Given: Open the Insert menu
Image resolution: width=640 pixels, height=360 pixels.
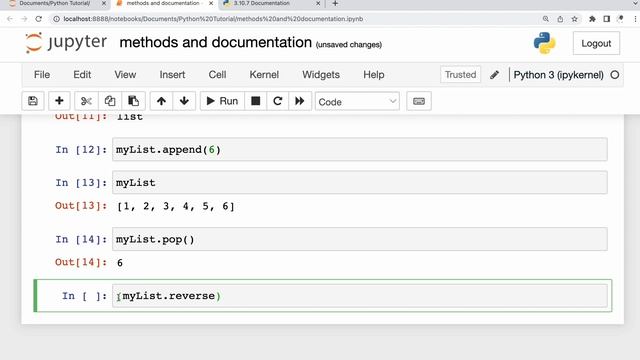Looking at the screenshot, I should tap(172, 75).
